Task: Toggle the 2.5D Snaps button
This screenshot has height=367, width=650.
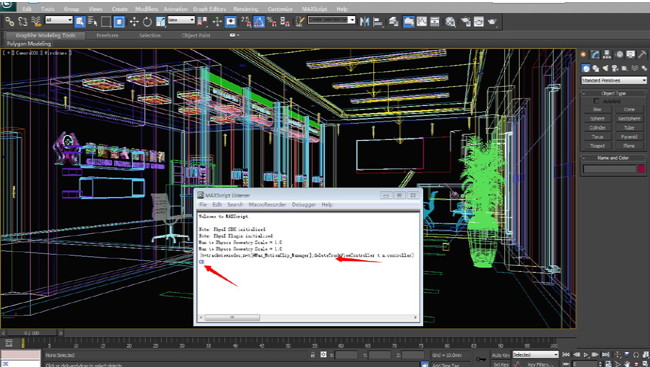Action: 246,22
